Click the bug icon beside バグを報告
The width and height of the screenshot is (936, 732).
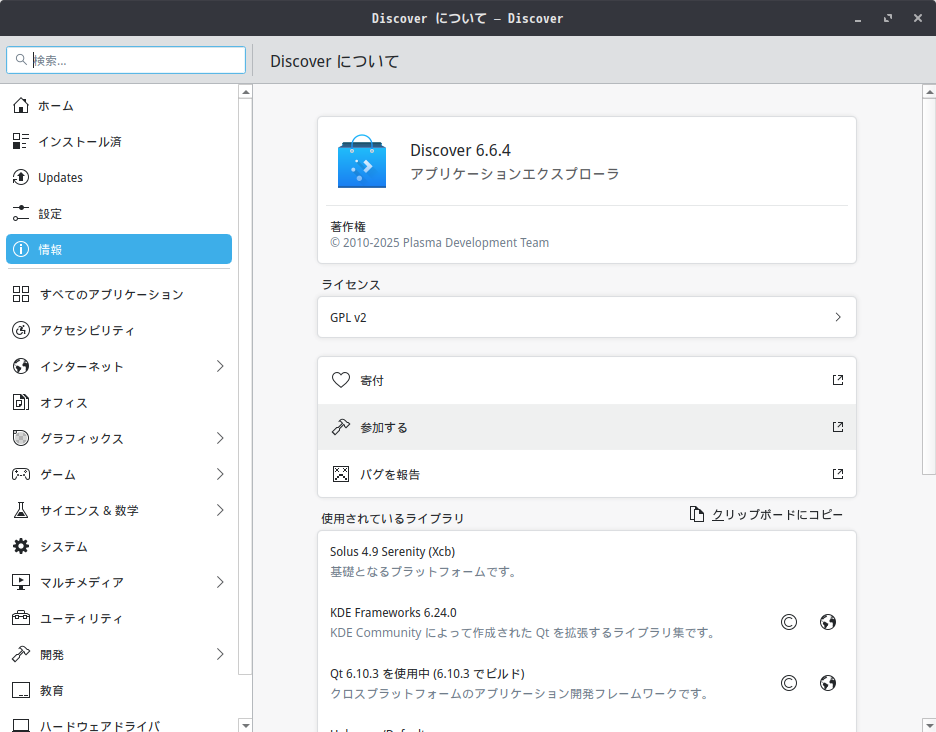click(341, 474)
